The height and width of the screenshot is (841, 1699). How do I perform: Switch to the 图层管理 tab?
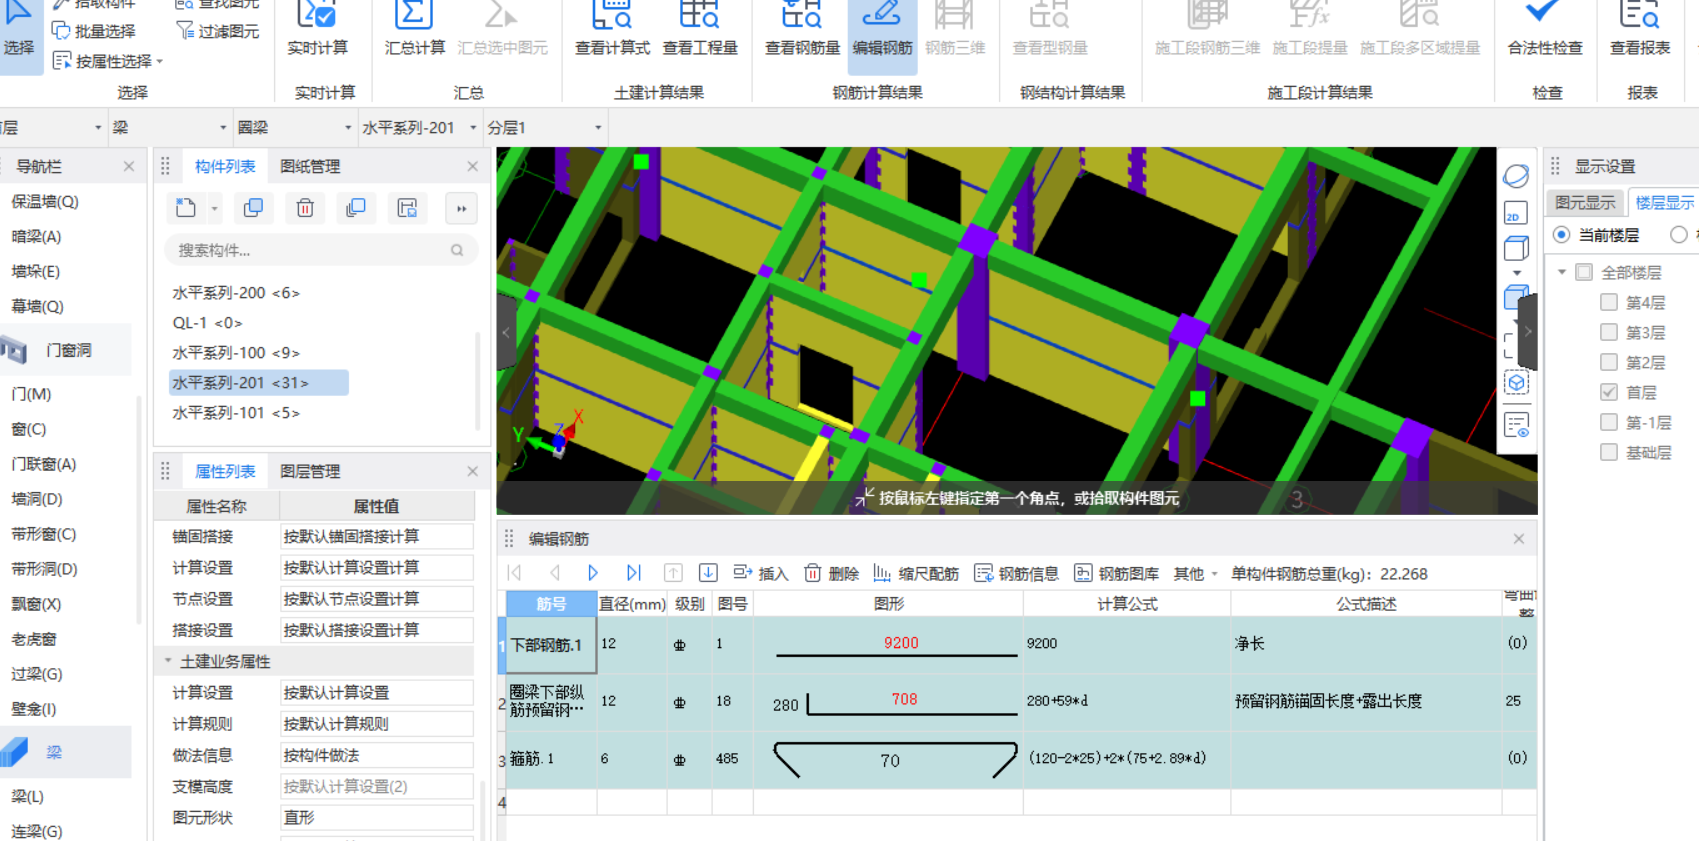(310, 472)
